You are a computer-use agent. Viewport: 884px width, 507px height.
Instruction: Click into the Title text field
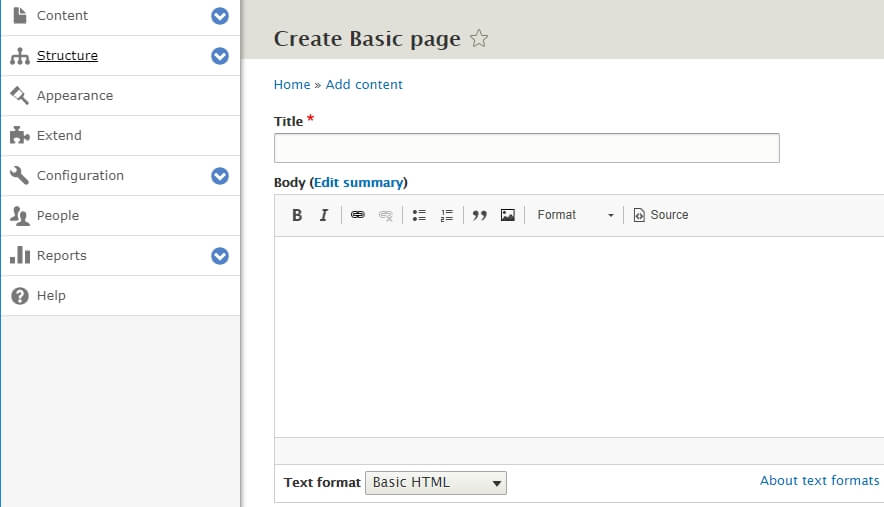coord(526,148)
